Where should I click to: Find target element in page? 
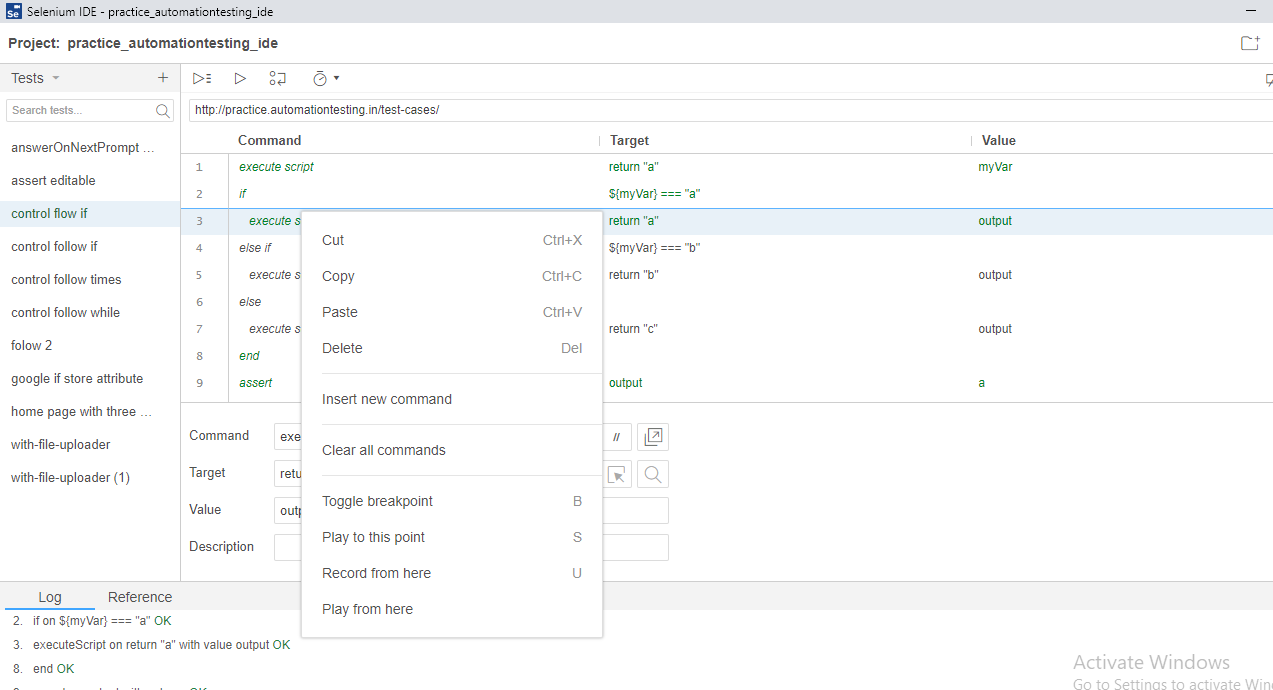tap(653, 474)
